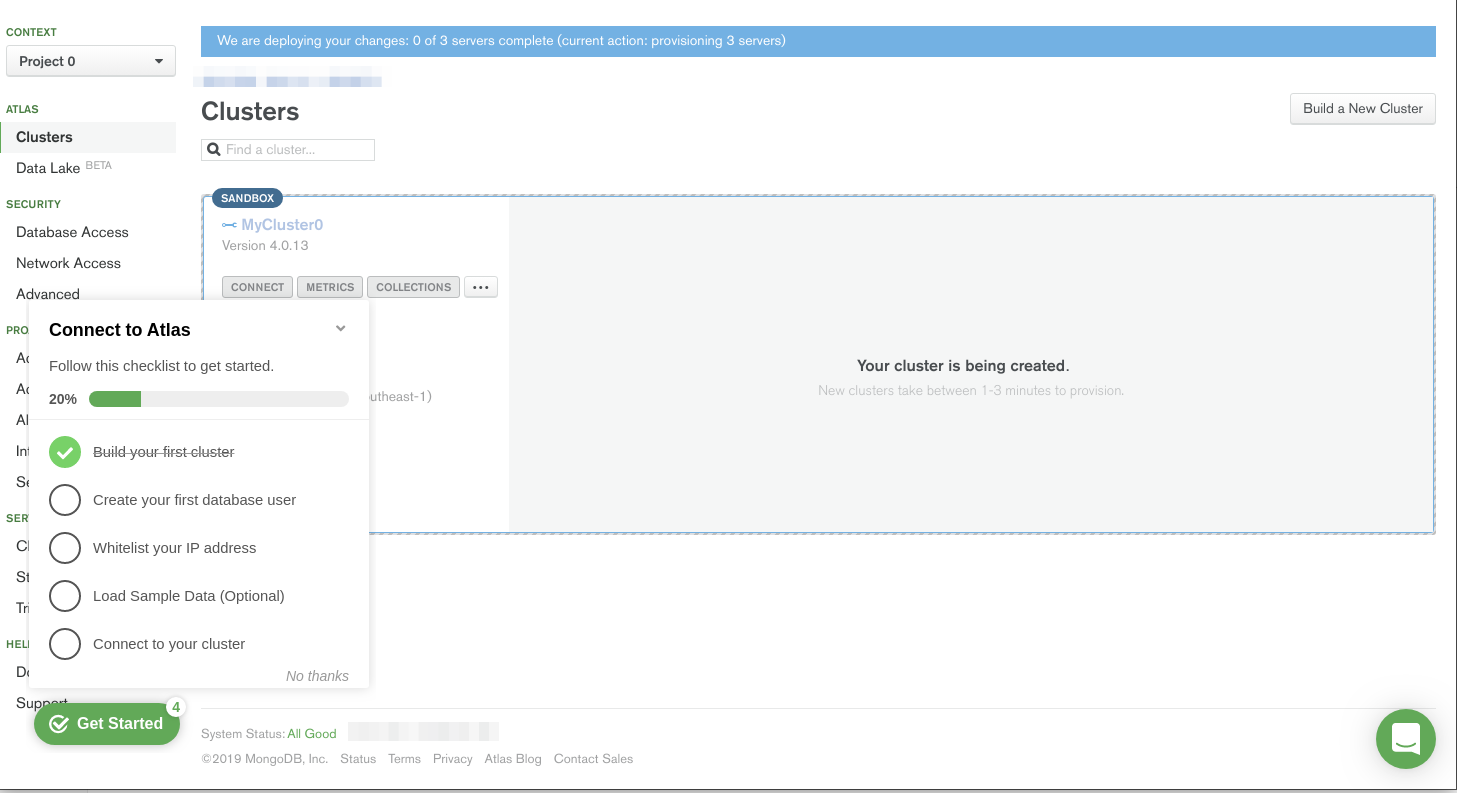Click the notification badge showing 4
1457x793 pixels.
(175, 708)
